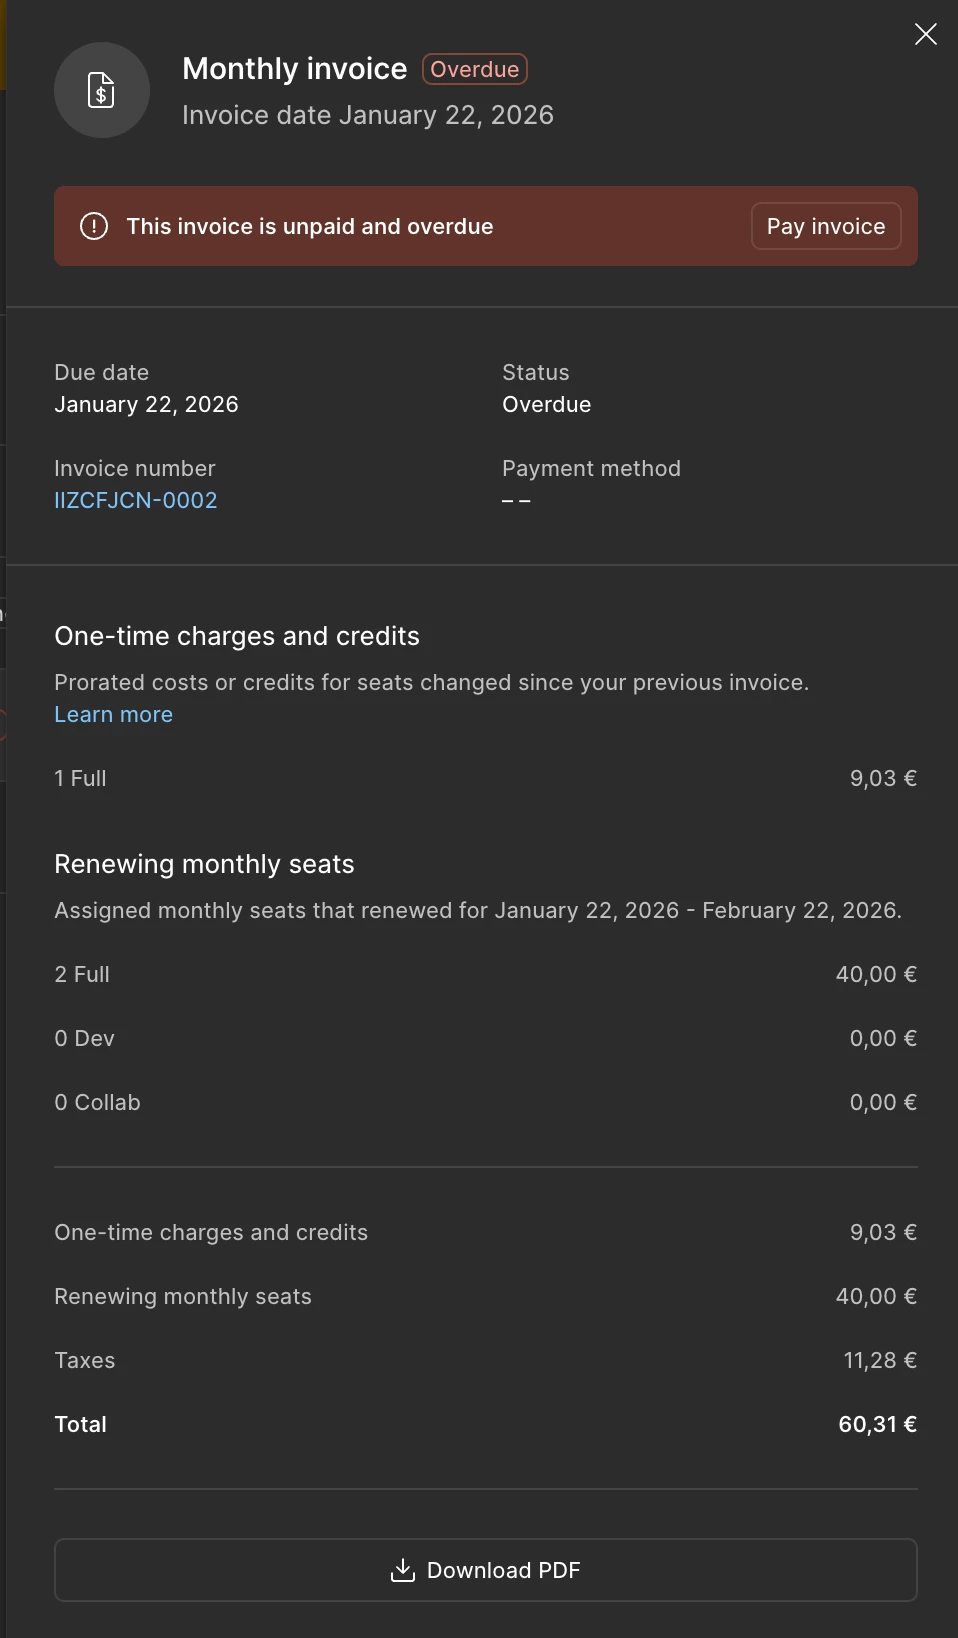Screen dimensions: 958x1638
Task: Click the Payment method dashes value
Action: (516, 500)
